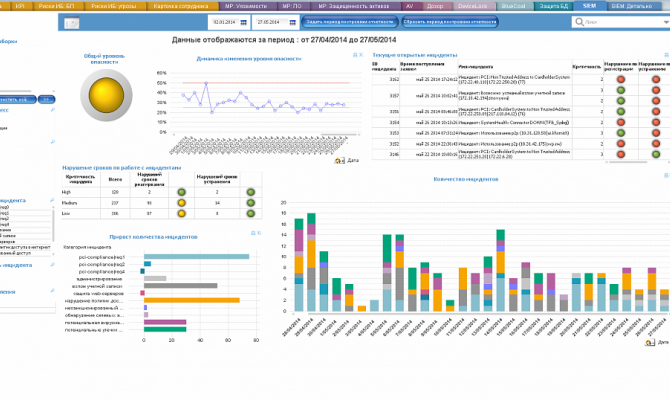The width and height of the screenshot is (670, 400).
Task: Click Задать период построения отчетности button
Action: [350, 22]
